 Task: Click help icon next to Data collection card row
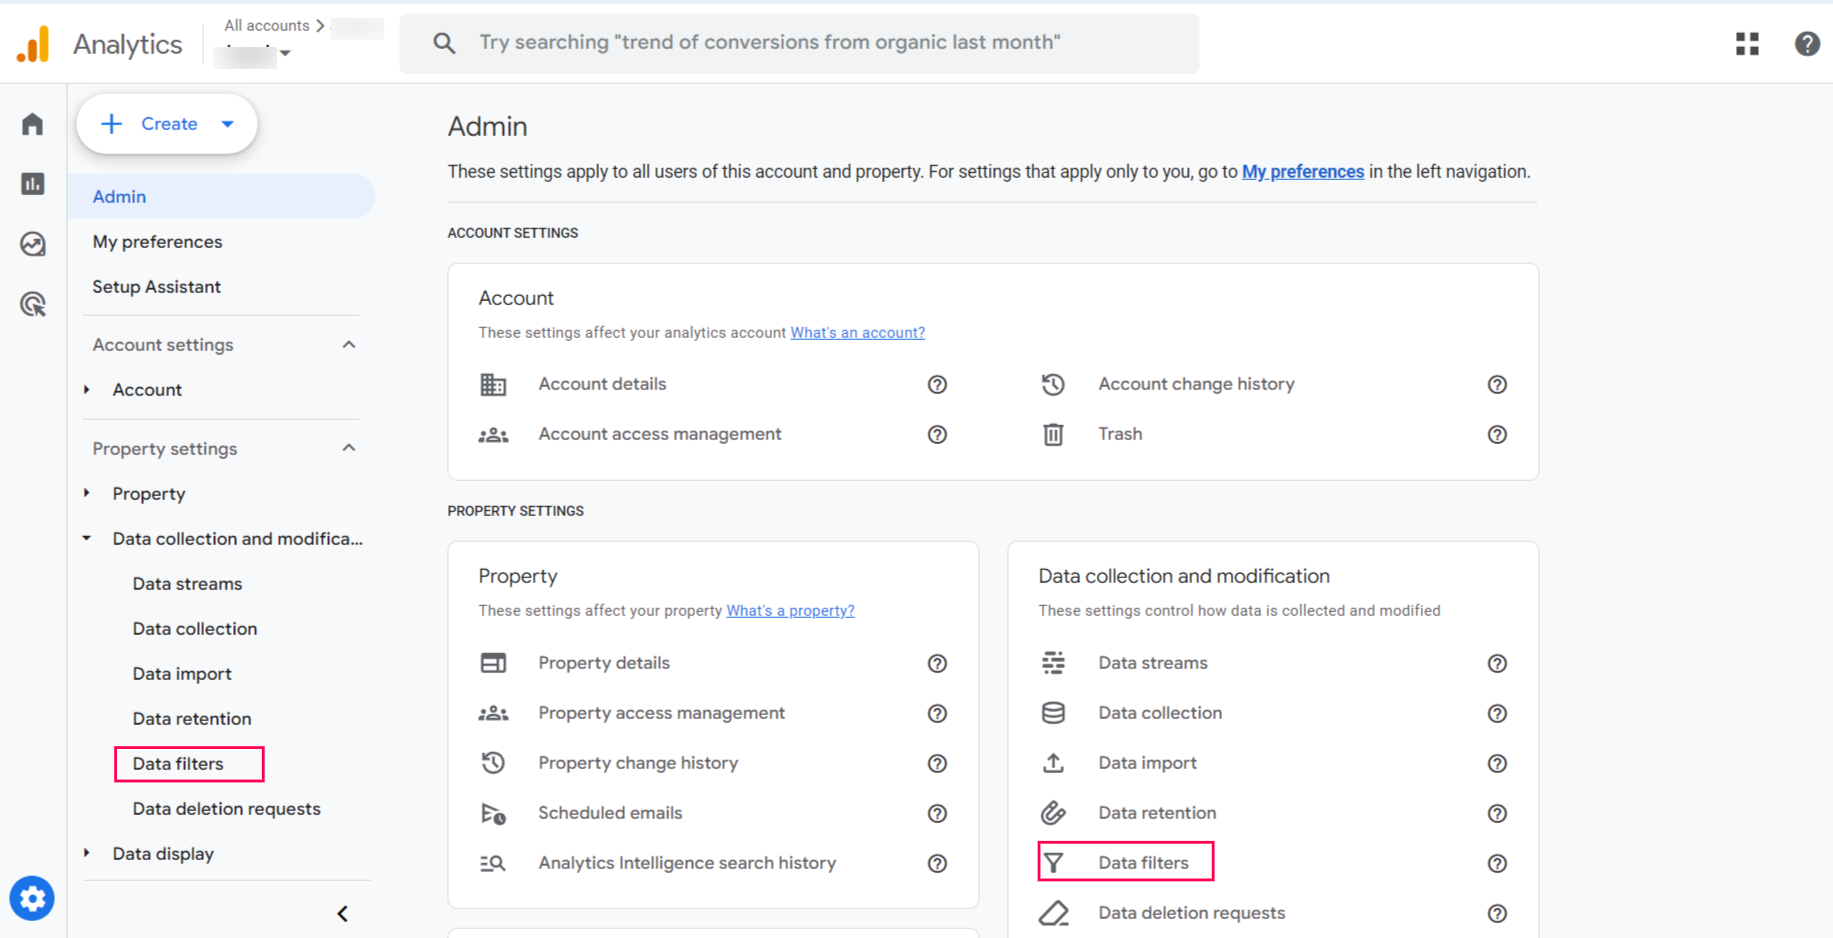pyautogui.click(x=1497, y=714)
